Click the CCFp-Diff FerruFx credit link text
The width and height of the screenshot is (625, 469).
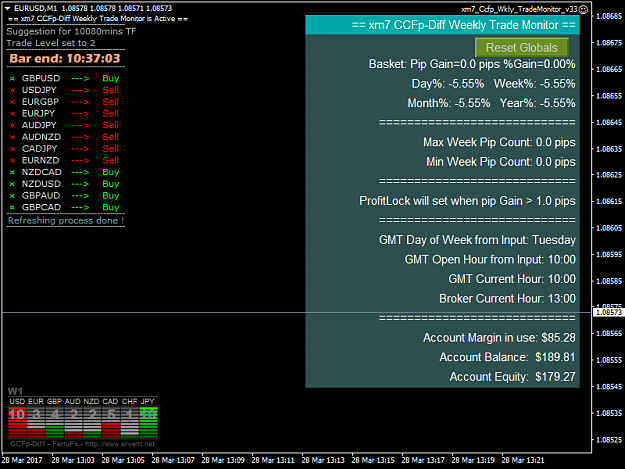(x=83, y=444)
